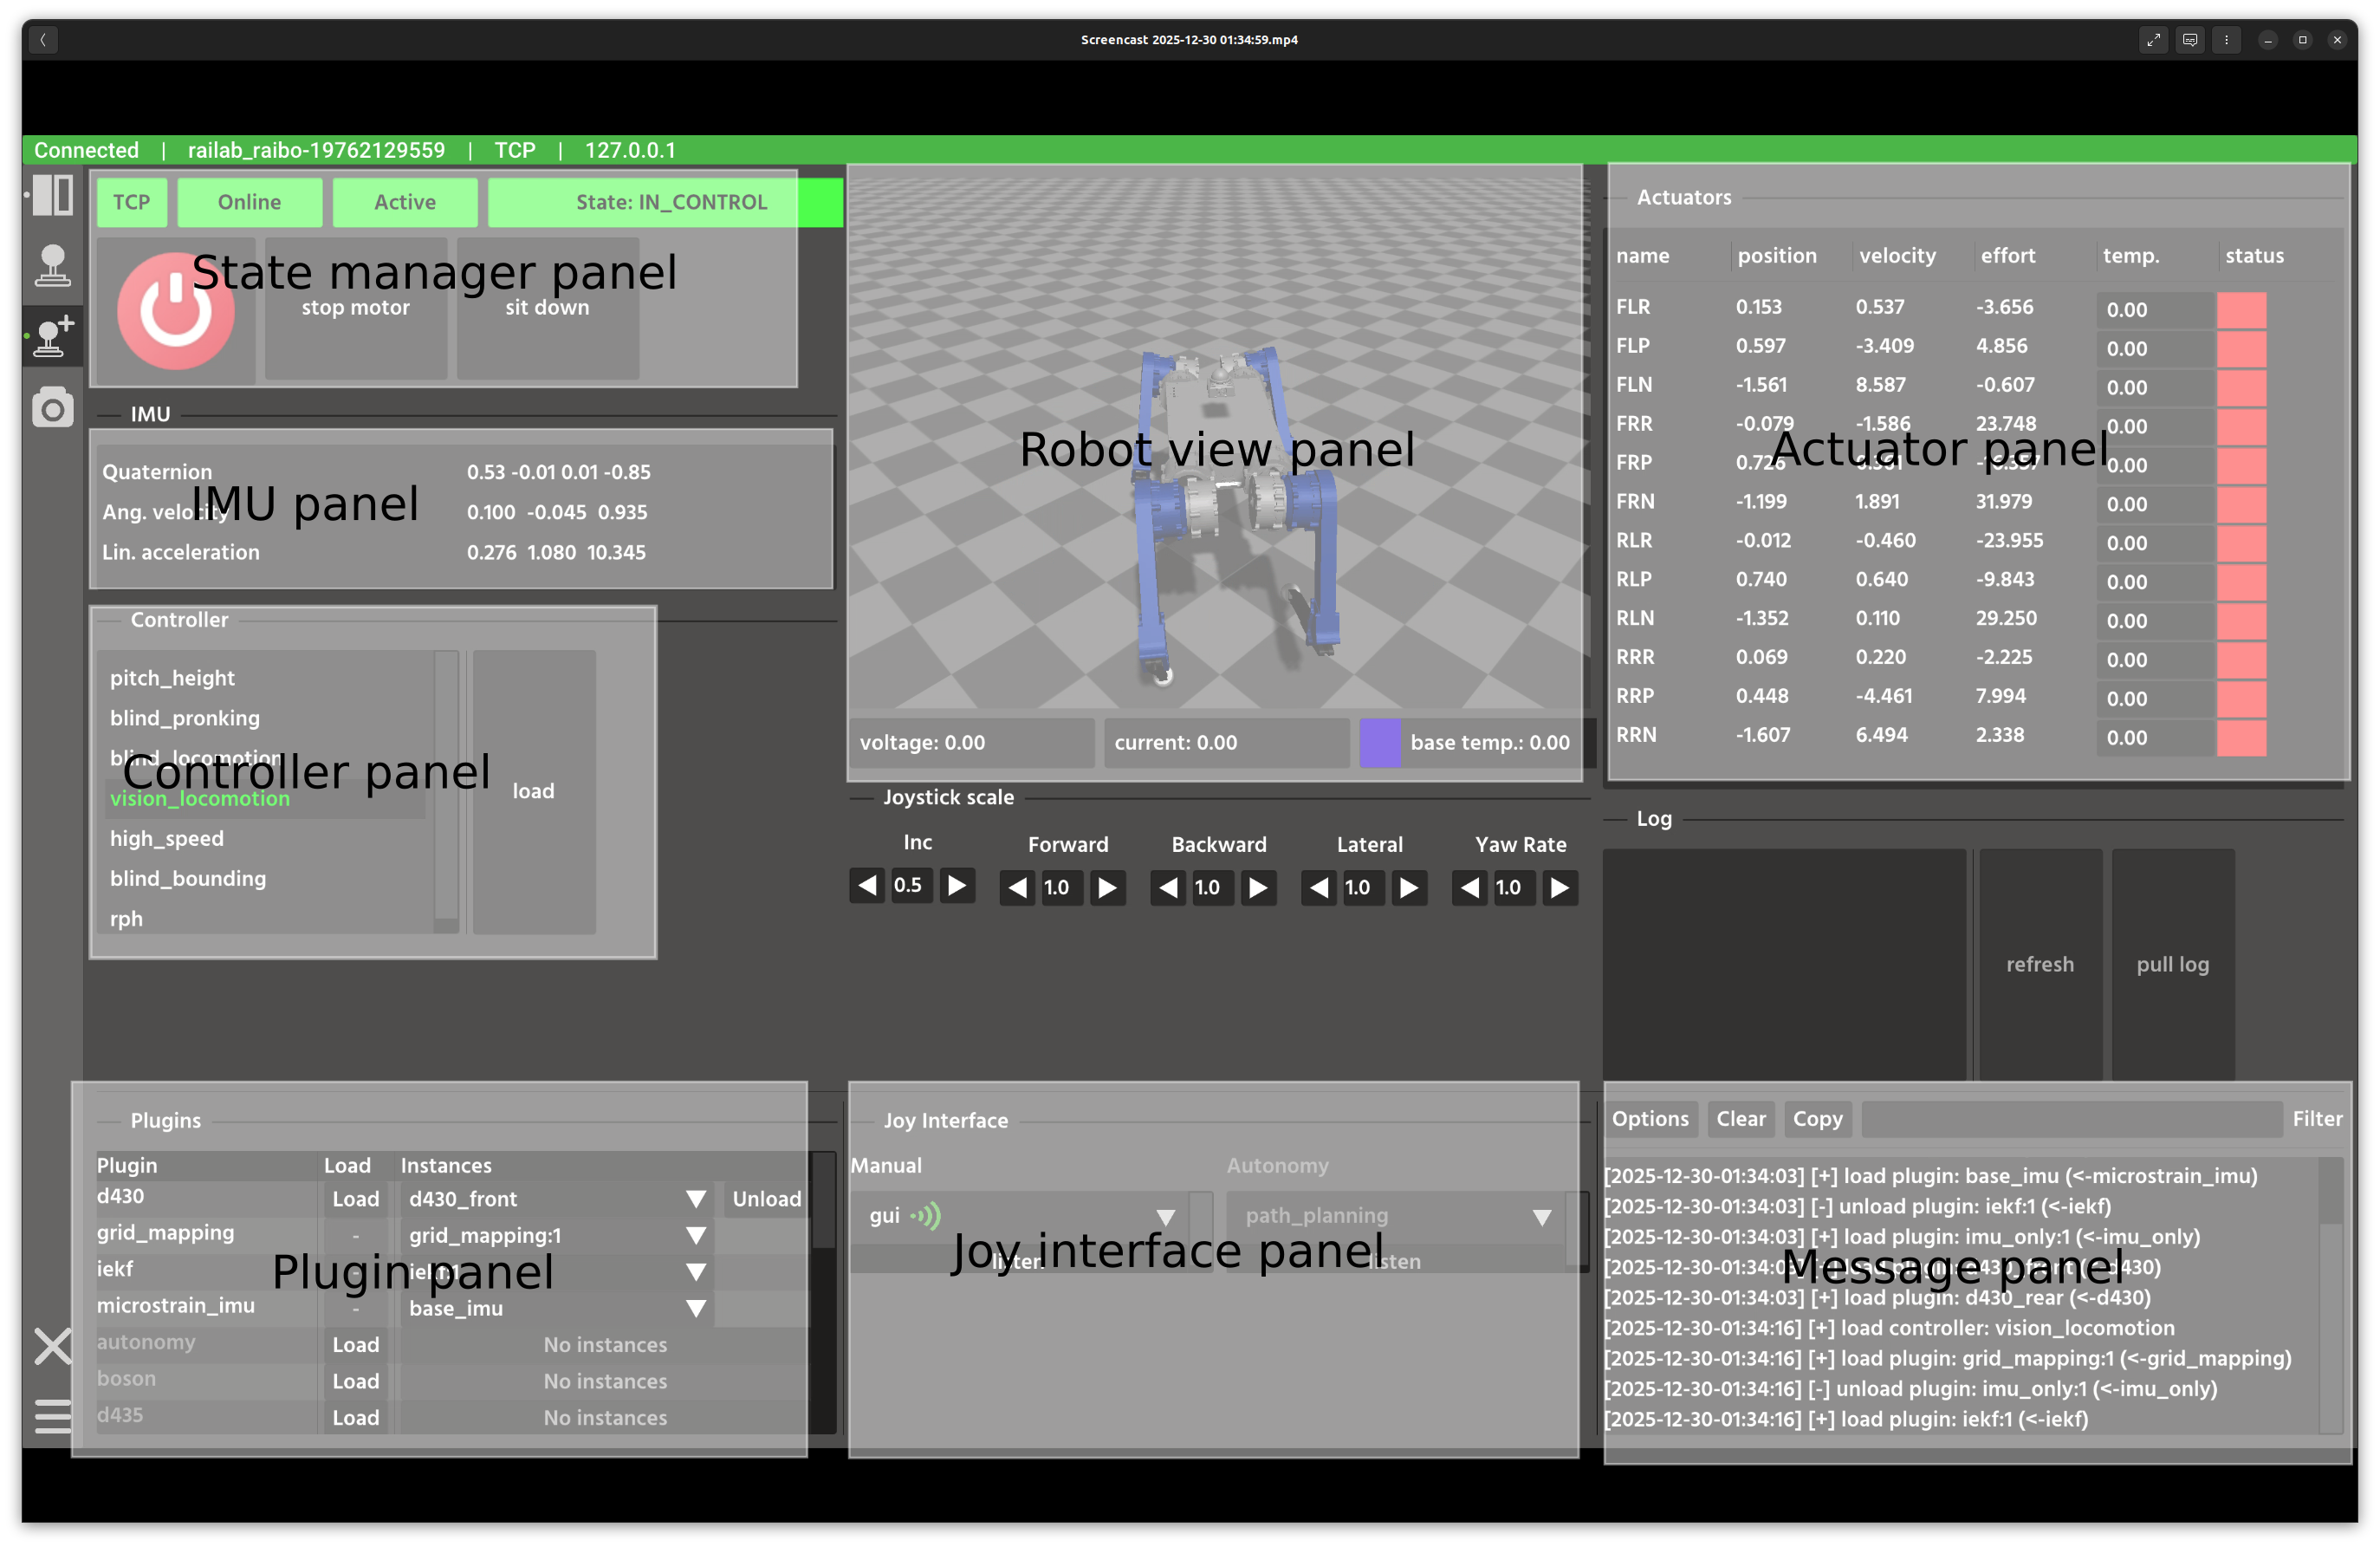
Task: Click the purple base temp color swatch
Action: [1380, 743]
